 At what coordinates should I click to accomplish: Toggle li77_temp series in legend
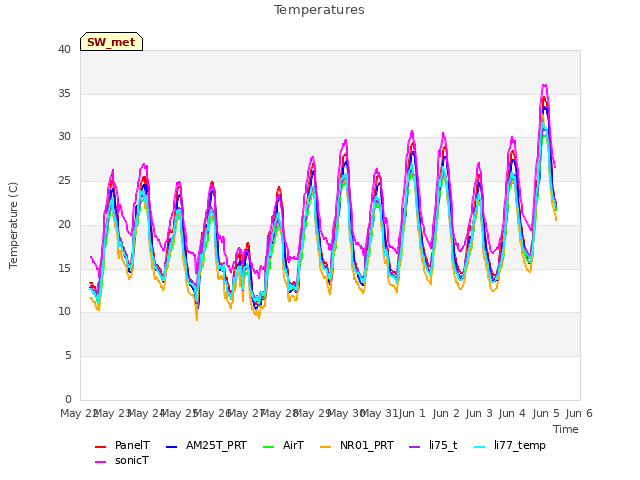pos(510,445)
